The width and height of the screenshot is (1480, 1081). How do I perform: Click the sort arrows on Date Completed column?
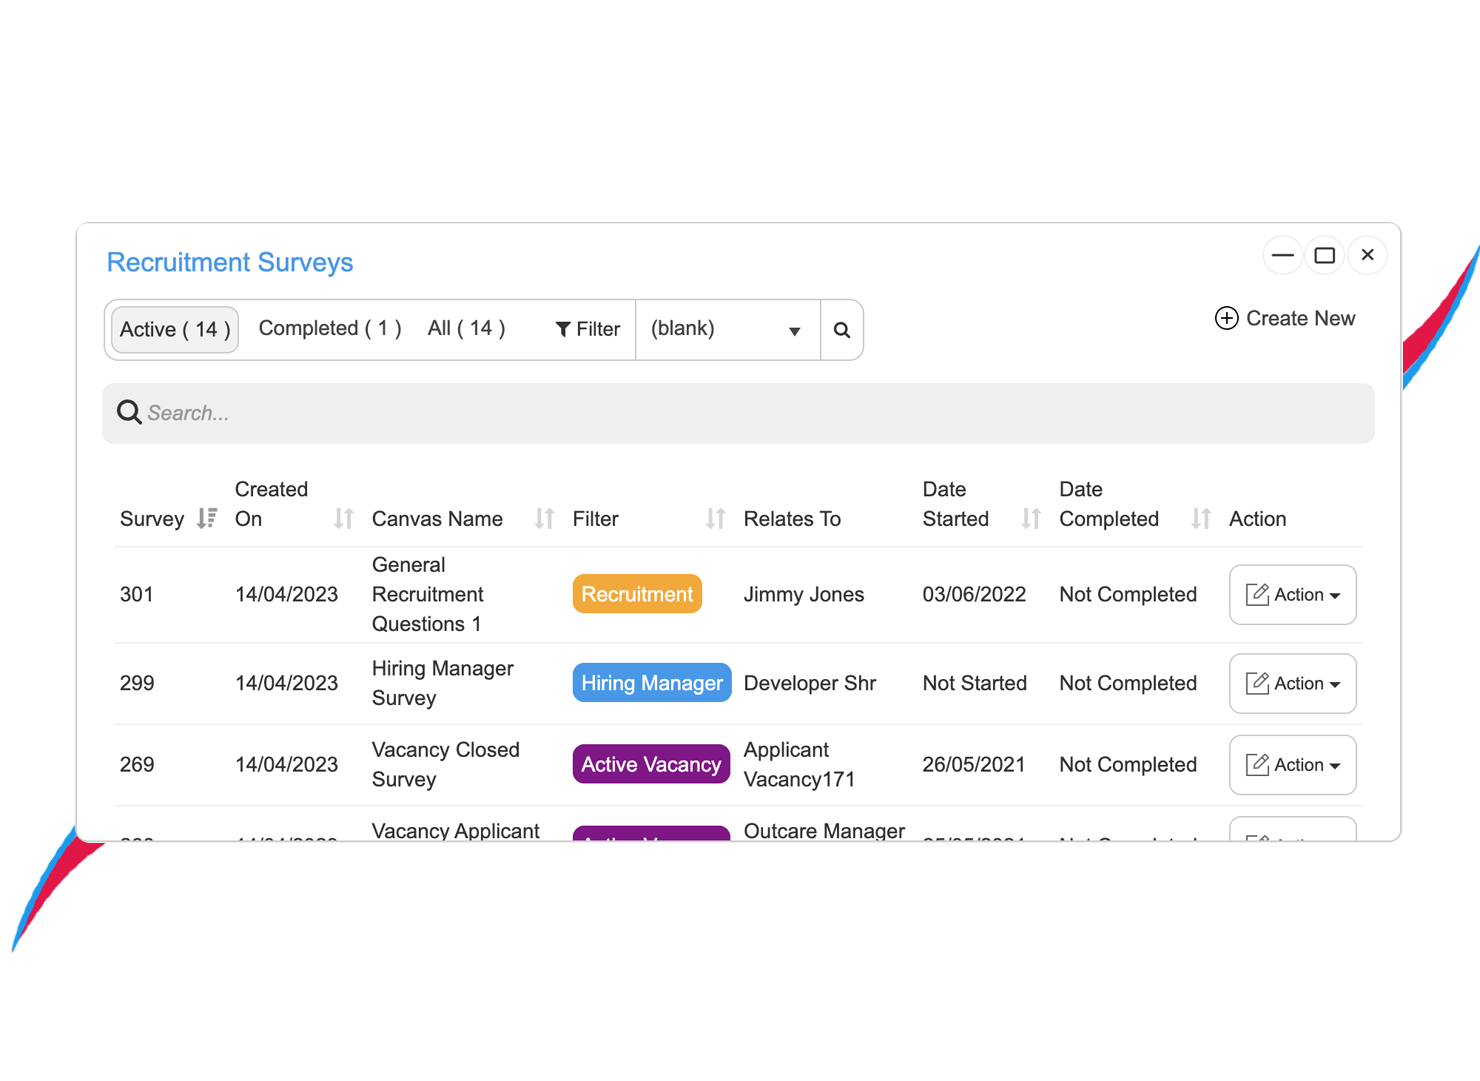[x=1199, y=518]
